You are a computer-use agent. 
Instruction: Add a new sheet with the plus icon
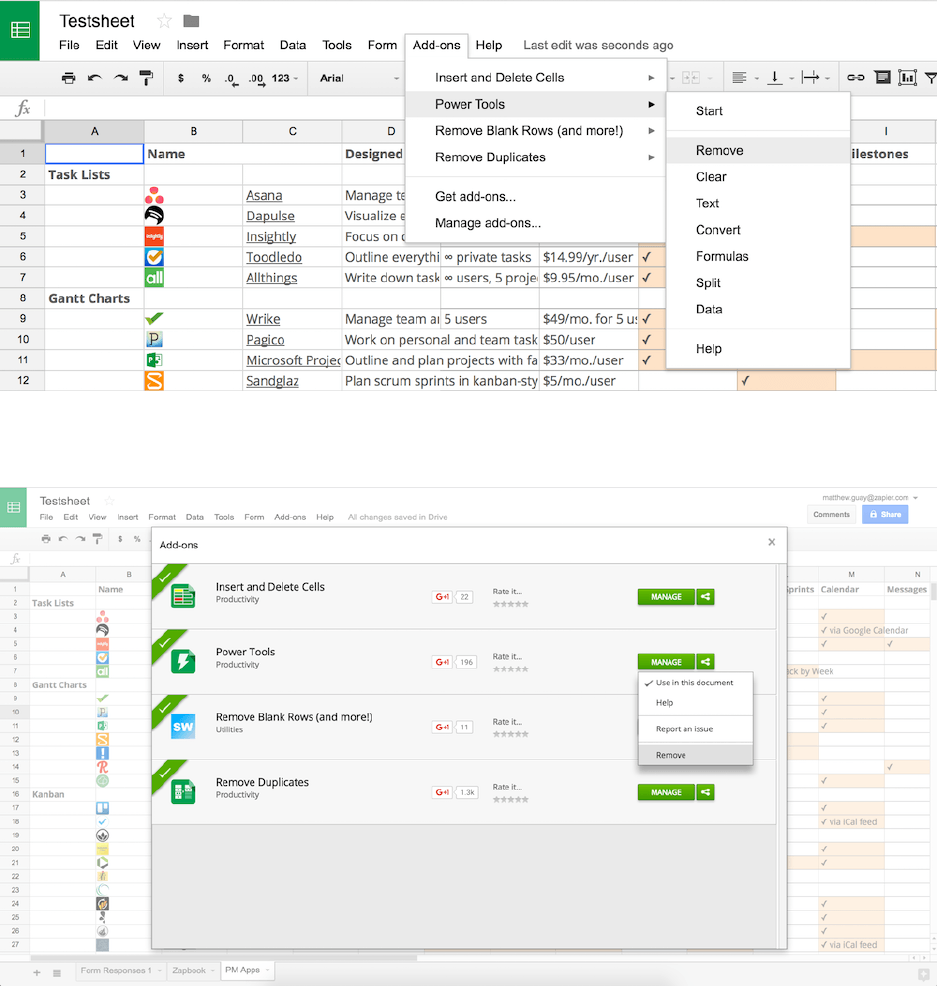pos(36,973)
